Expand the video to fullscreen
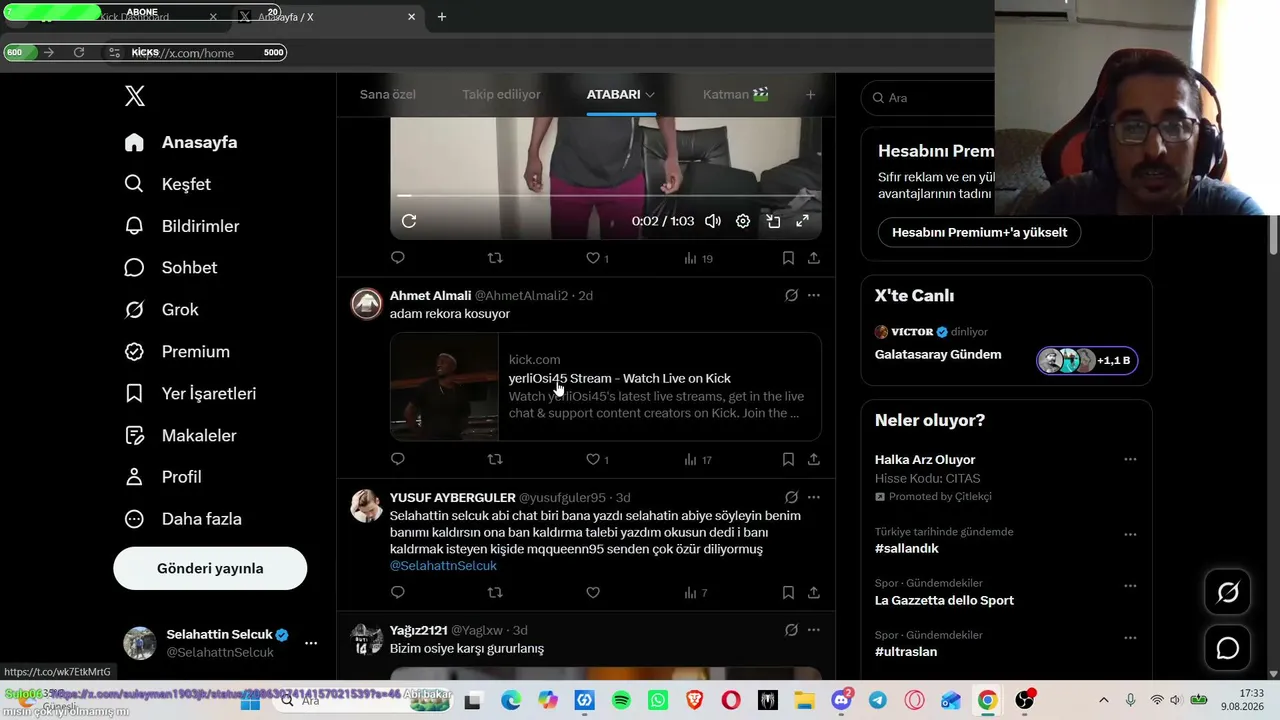The height and width of the screenshot is (720, 1280). coord(802,221)
